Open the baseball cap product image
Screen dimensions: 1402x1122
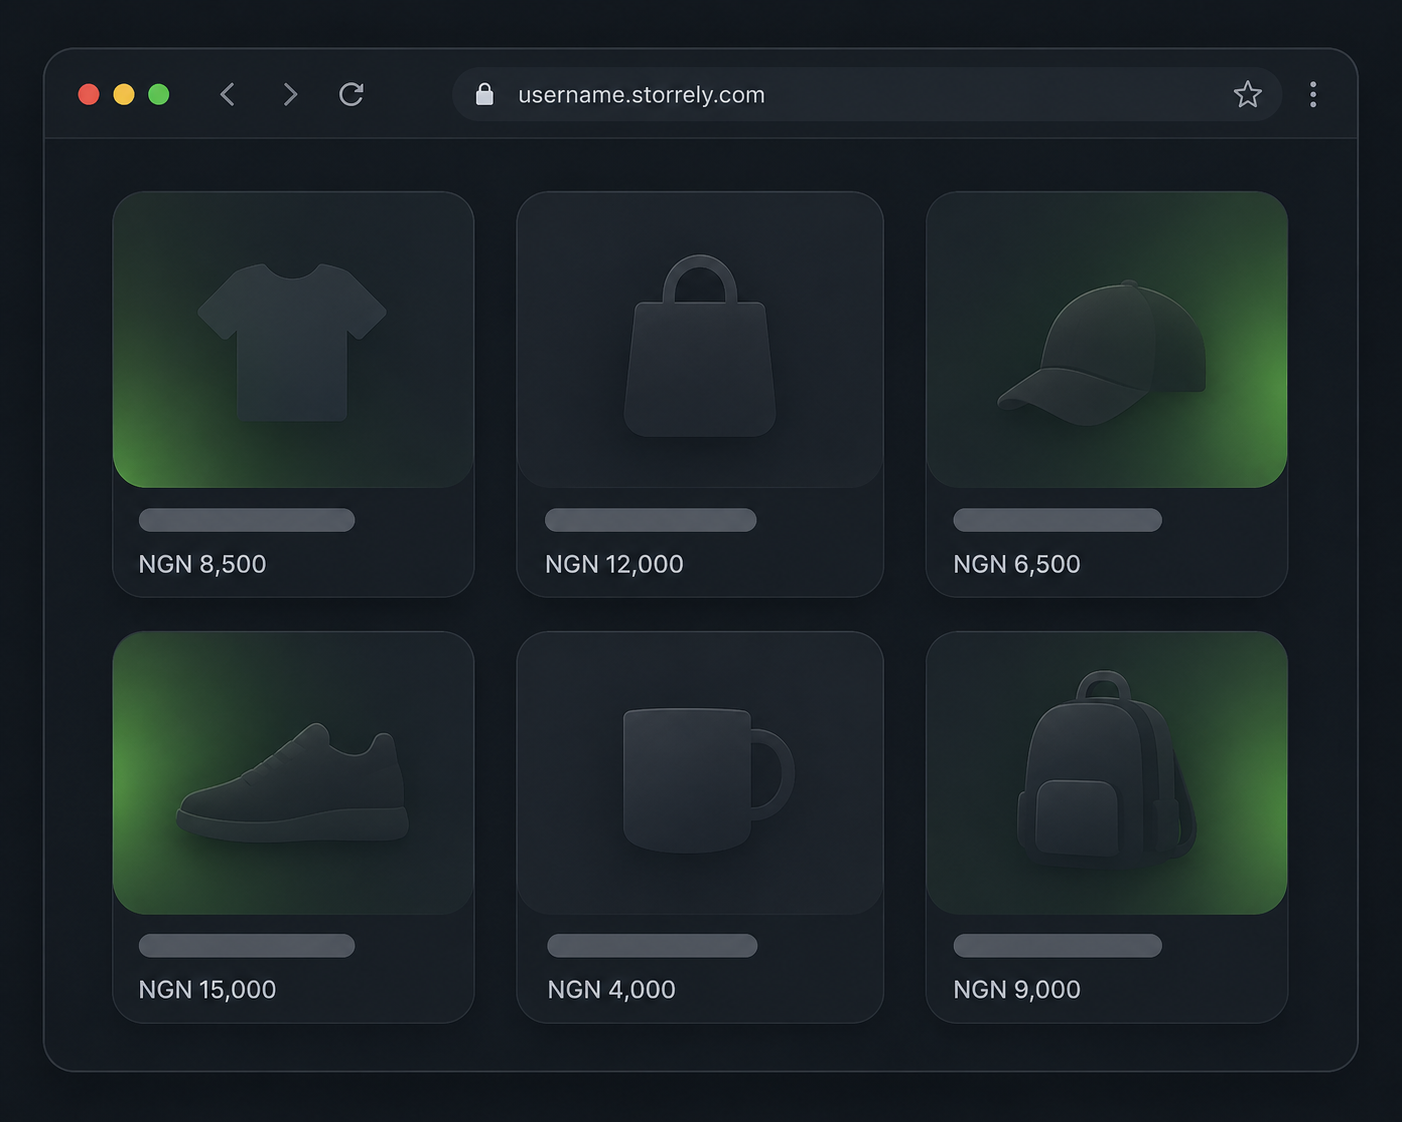(1107, 340)
